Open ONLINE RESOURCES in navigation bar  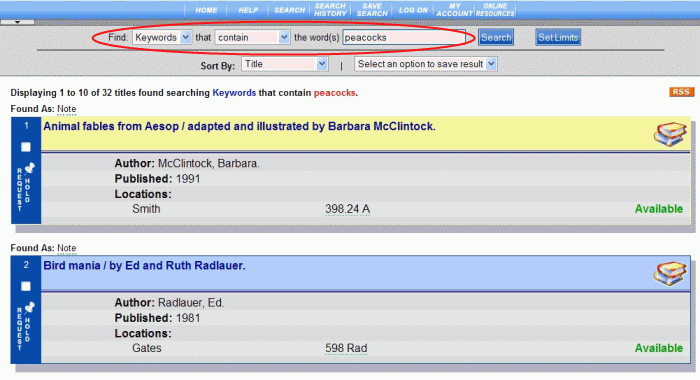pyautogui.click(x=495, y=10)
